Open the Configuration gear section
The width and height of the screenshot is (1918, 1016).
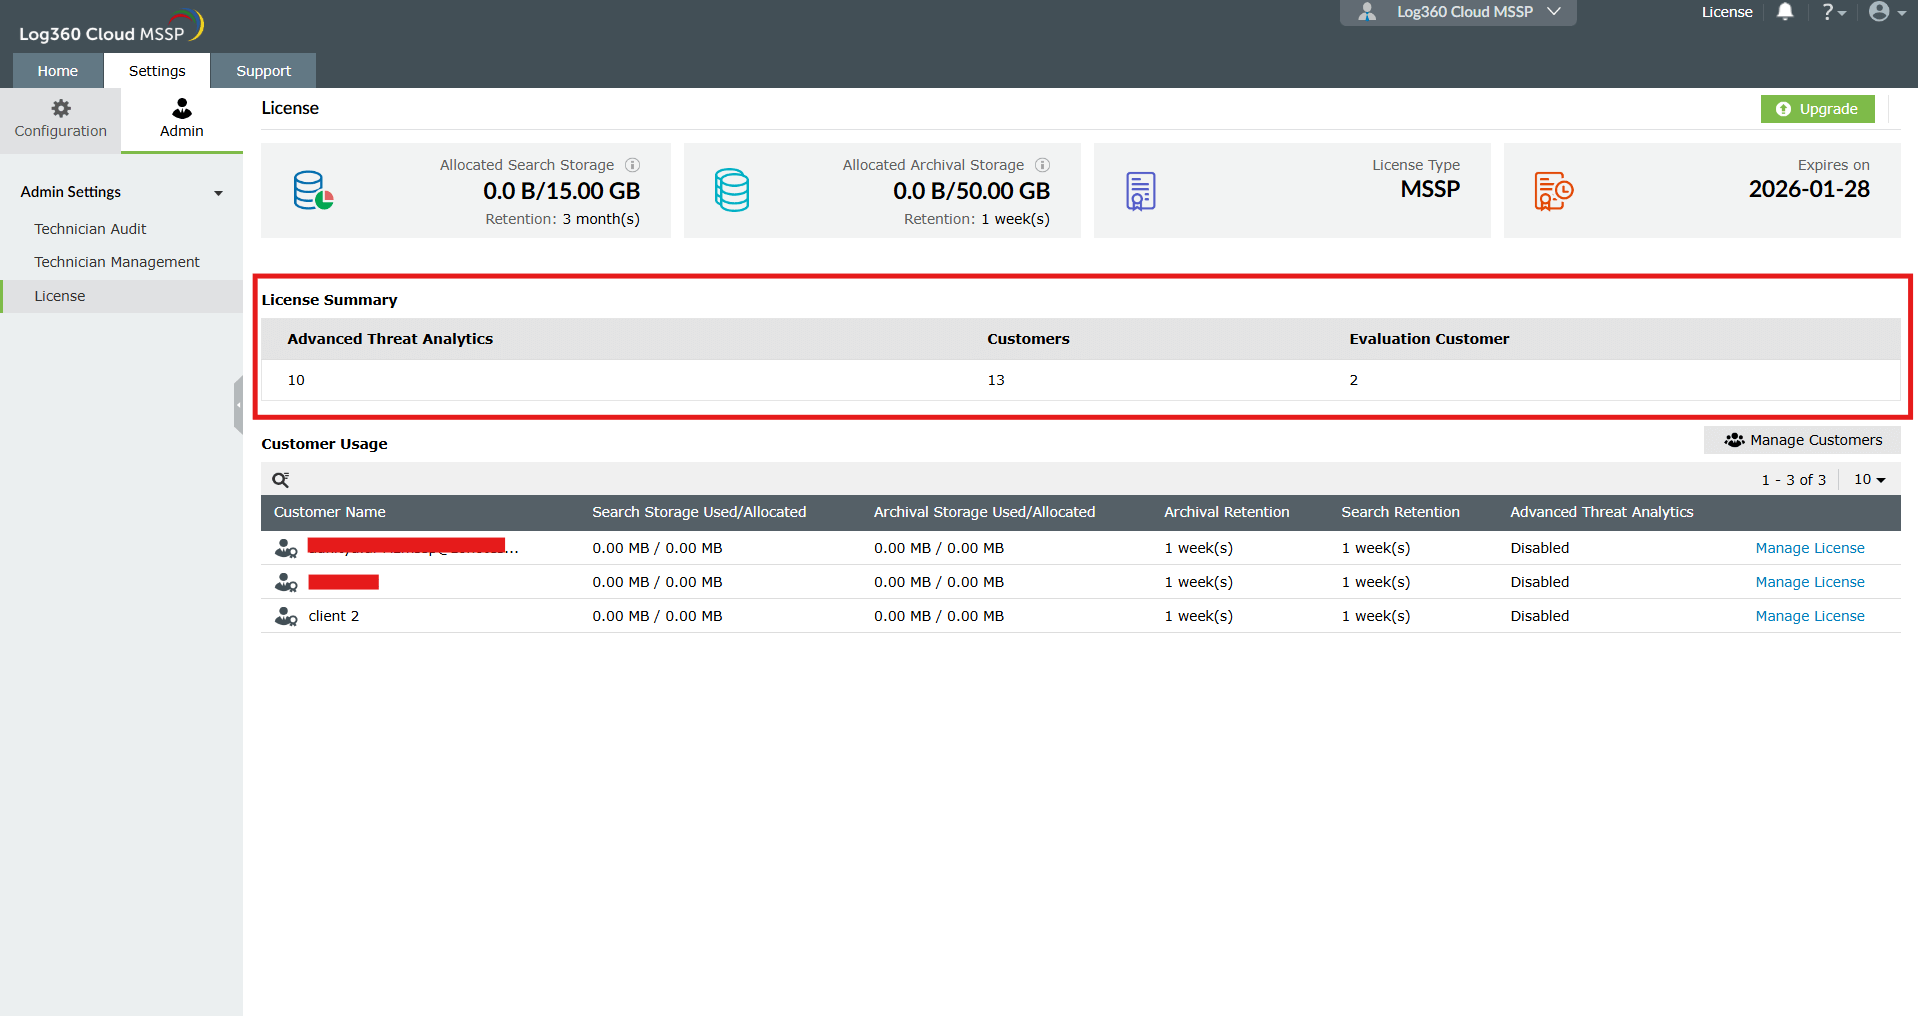coord(60,119)
